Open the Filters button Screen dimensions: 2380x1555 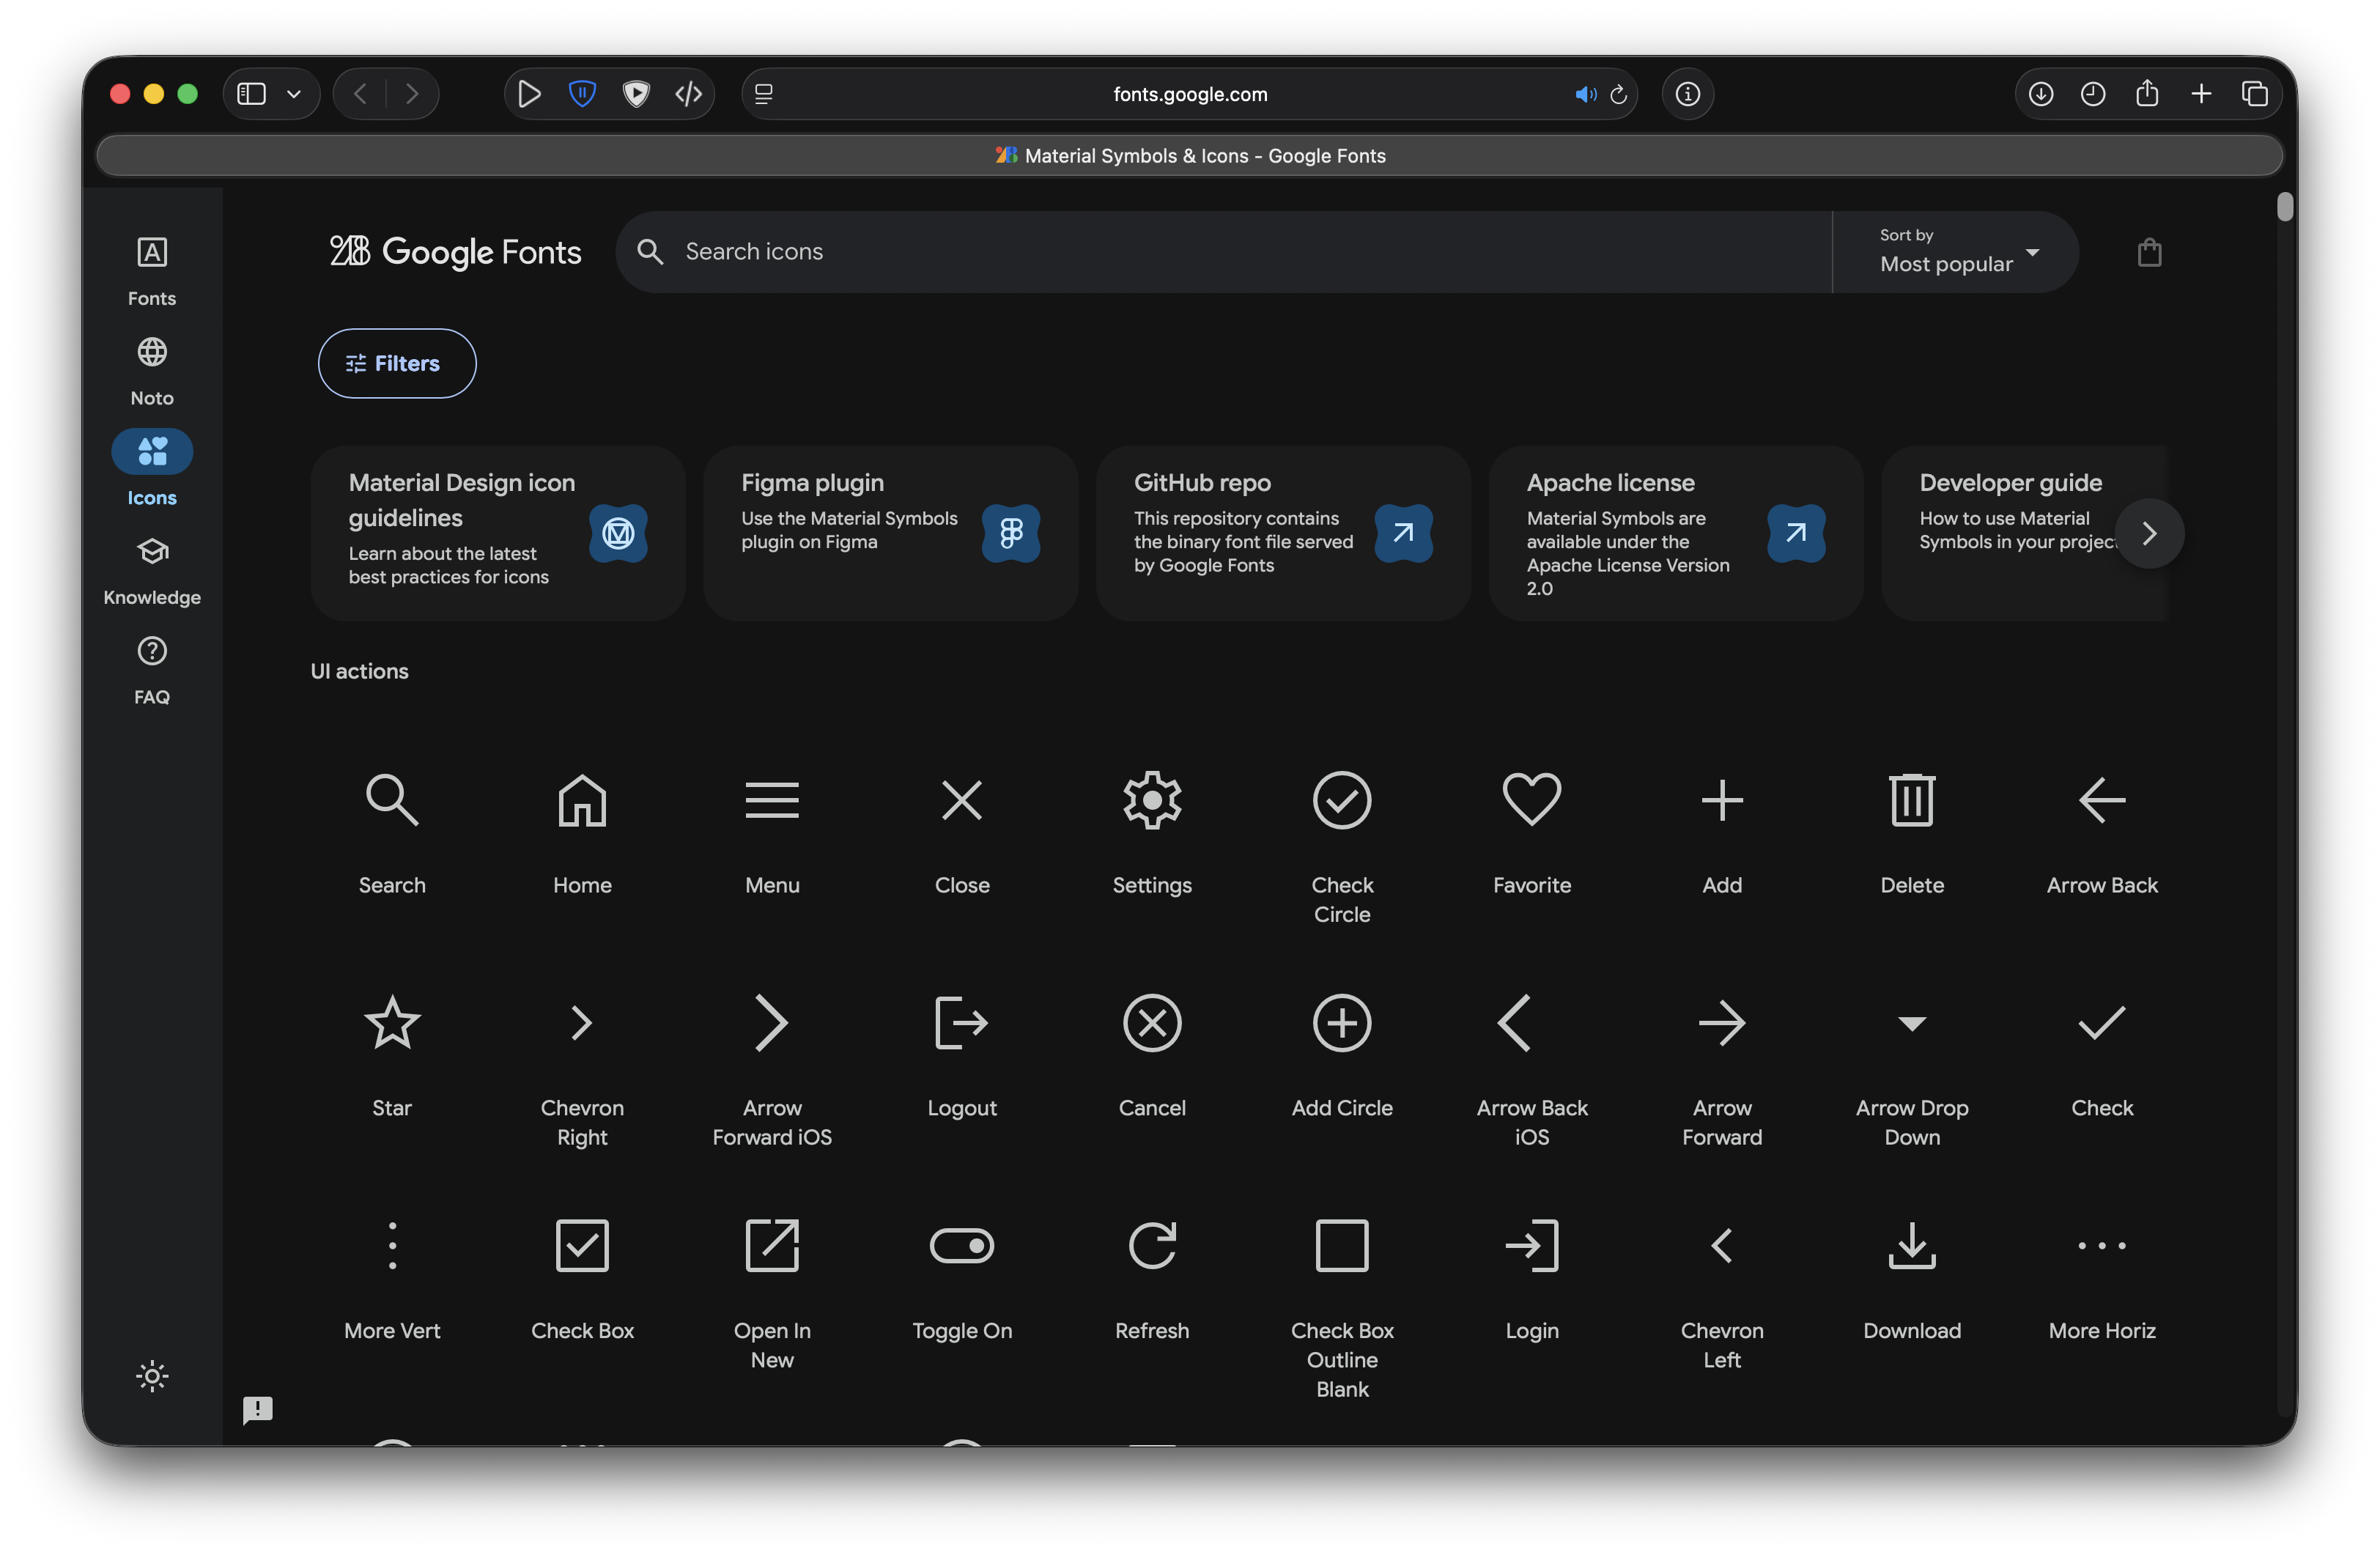[x=397, y=363]
